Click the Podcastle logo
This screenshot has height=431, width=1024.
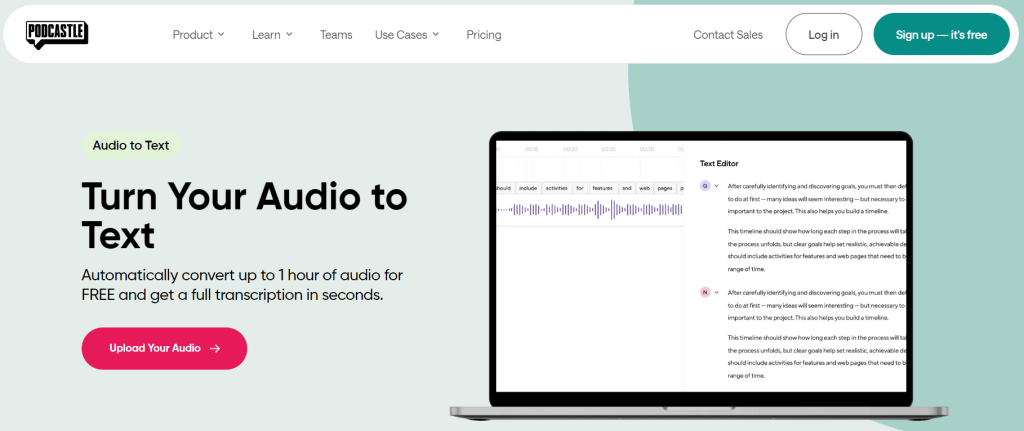coord(57,34)
